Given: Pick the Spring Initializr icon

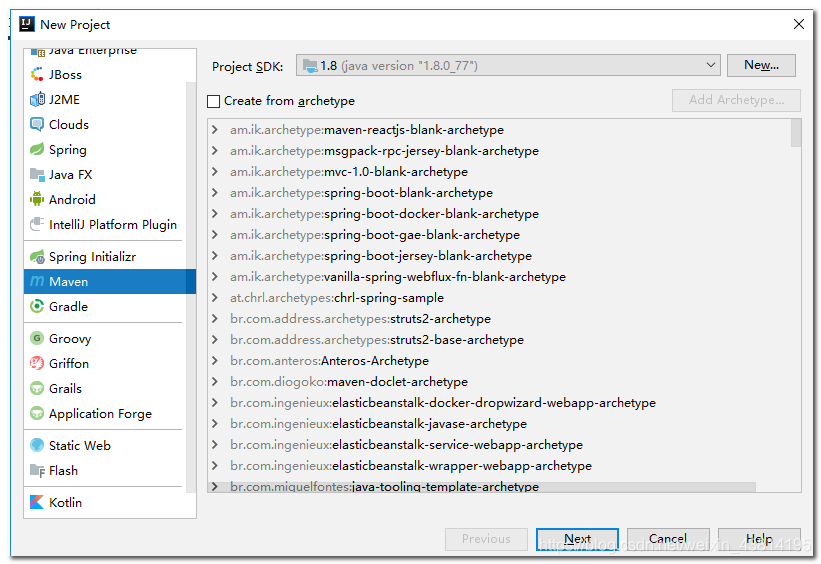Looking at the screenshot, I should point(37,257).
